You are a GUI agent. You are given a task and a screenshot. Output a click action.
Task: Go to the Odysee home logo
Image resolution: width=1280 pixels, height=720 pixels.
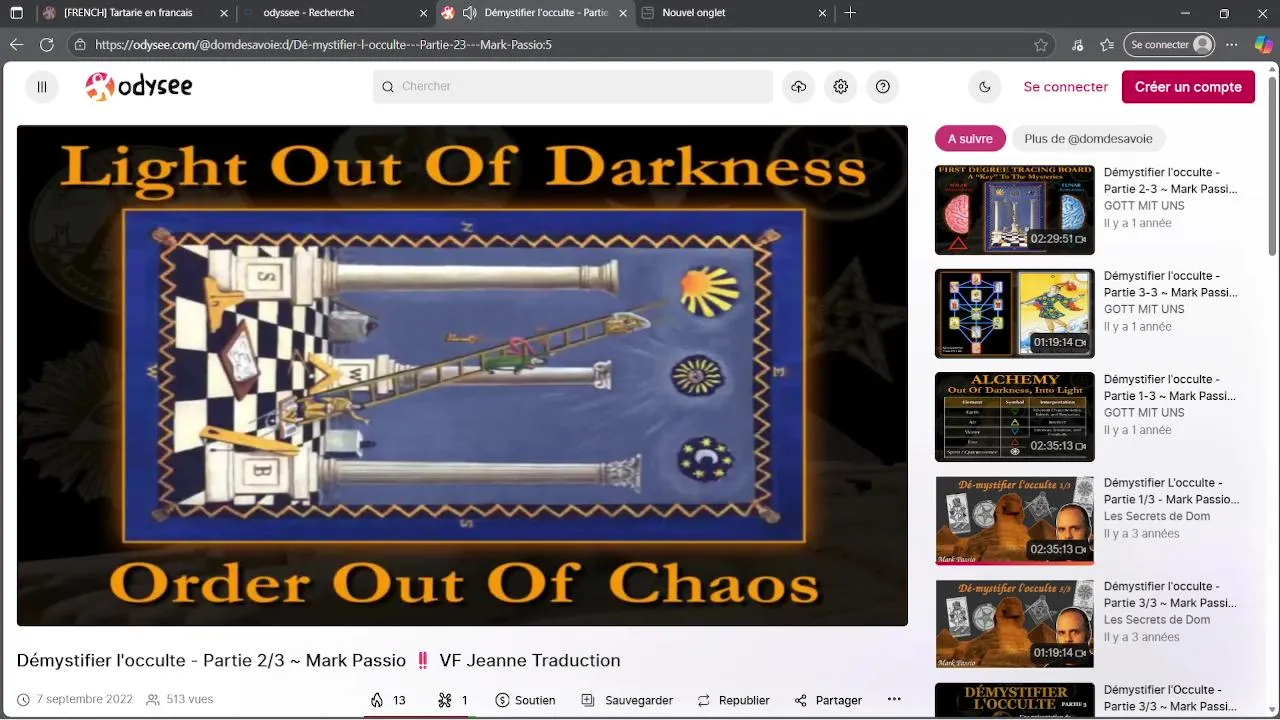[139, 87]
